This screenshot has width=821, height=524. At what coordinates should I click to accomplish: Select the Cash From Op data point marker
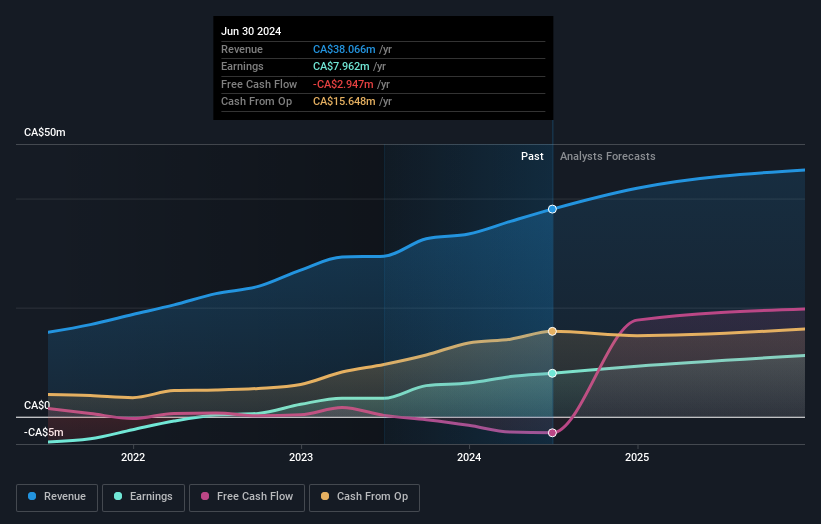pyautogui.click(x=552, y=331)
